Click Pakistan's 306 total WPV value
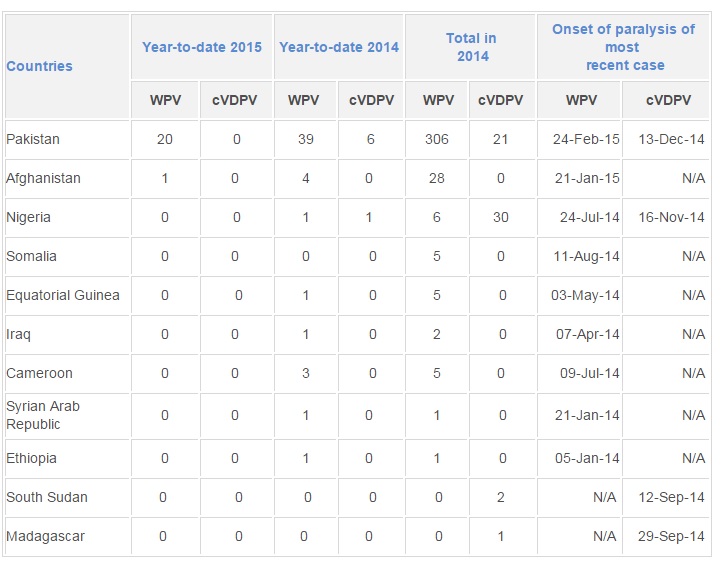This screenshot has width=722, height=563. click(437, 139)
